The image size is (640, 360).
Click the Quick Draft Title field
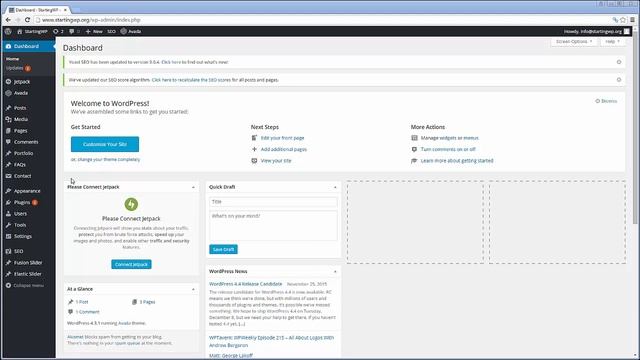273,202
